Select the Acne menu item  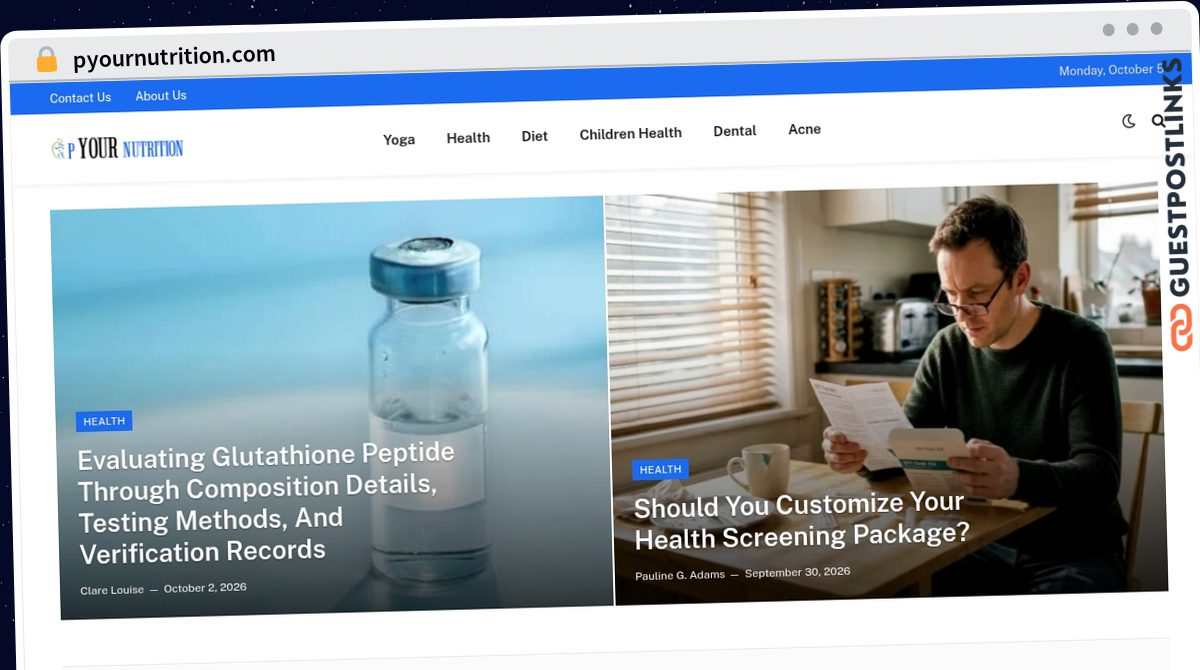805,129
